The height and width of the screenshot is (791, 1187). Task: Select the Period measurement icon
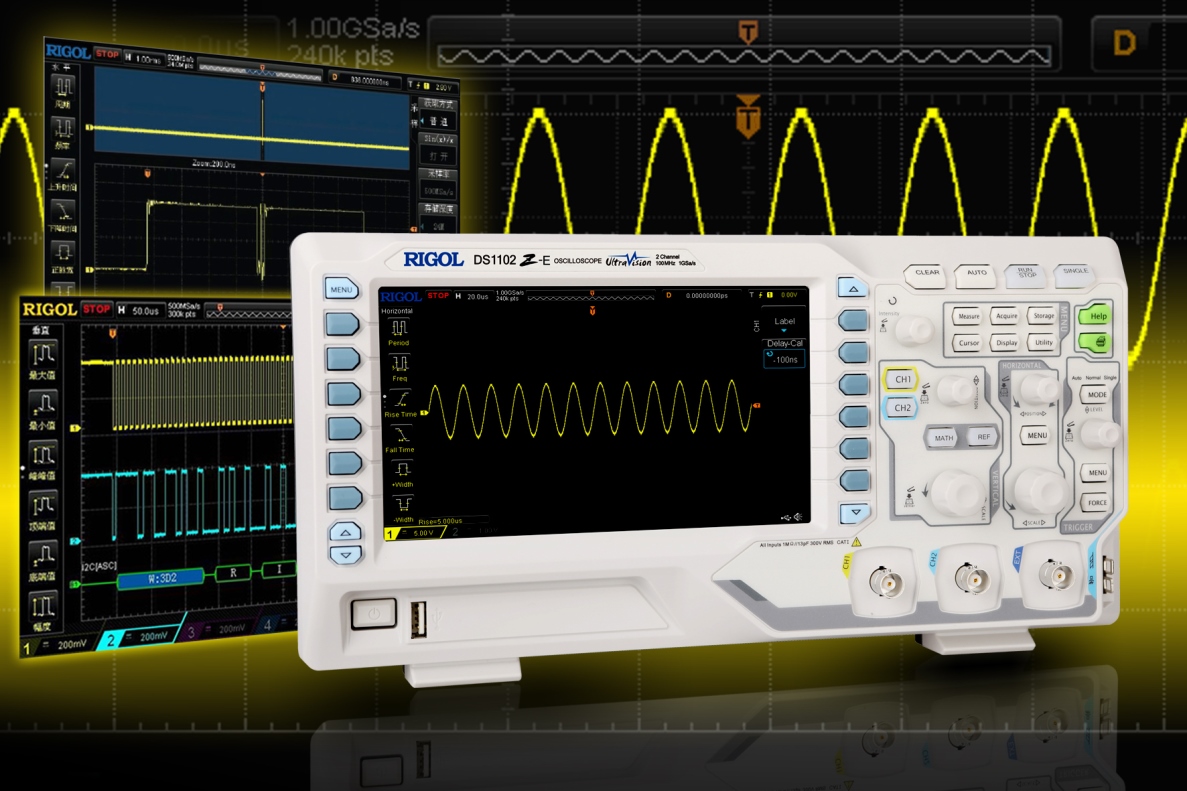(399, 328)
